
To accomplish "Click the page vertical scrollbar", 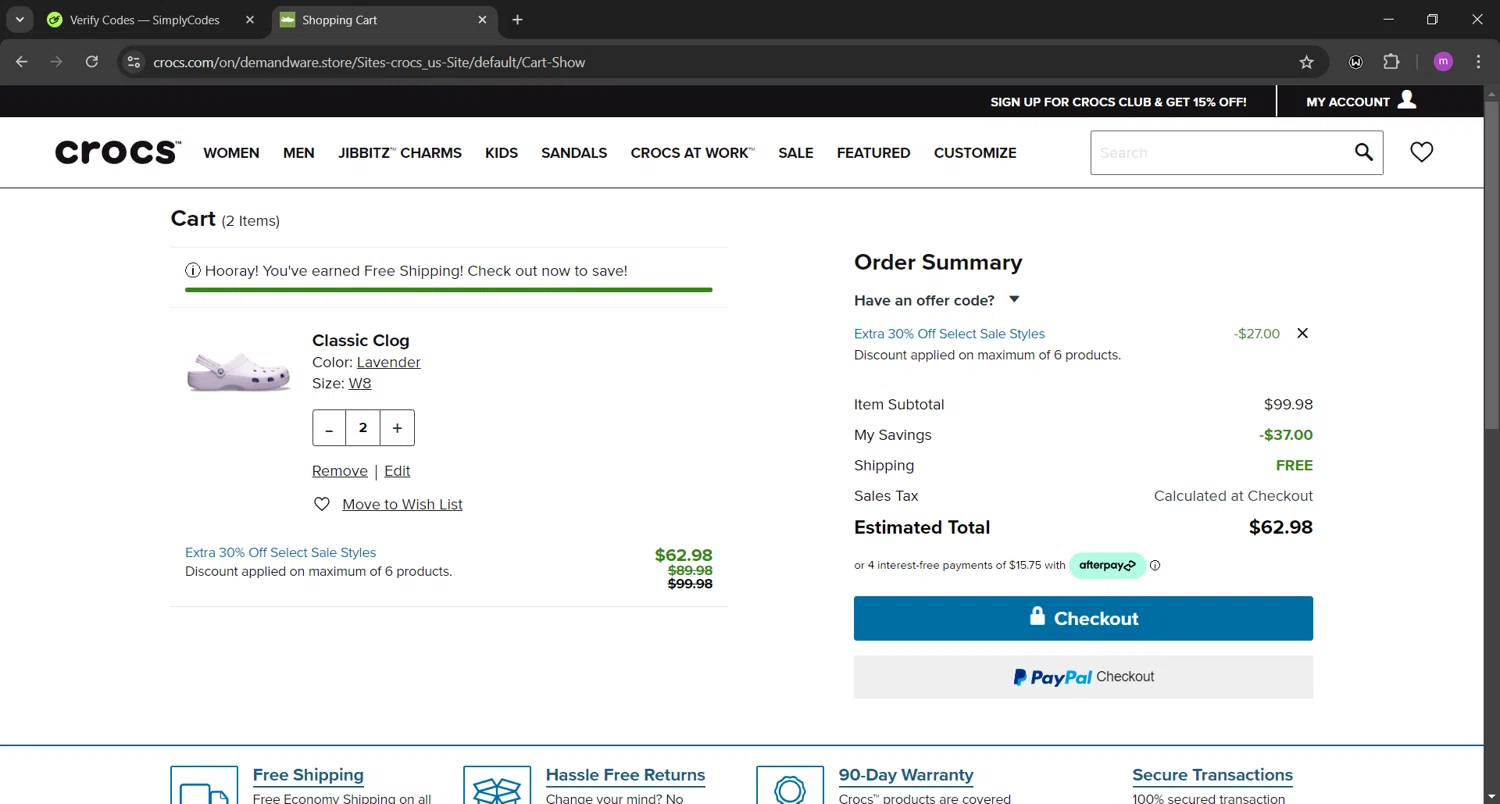I will click(1491, 265).
